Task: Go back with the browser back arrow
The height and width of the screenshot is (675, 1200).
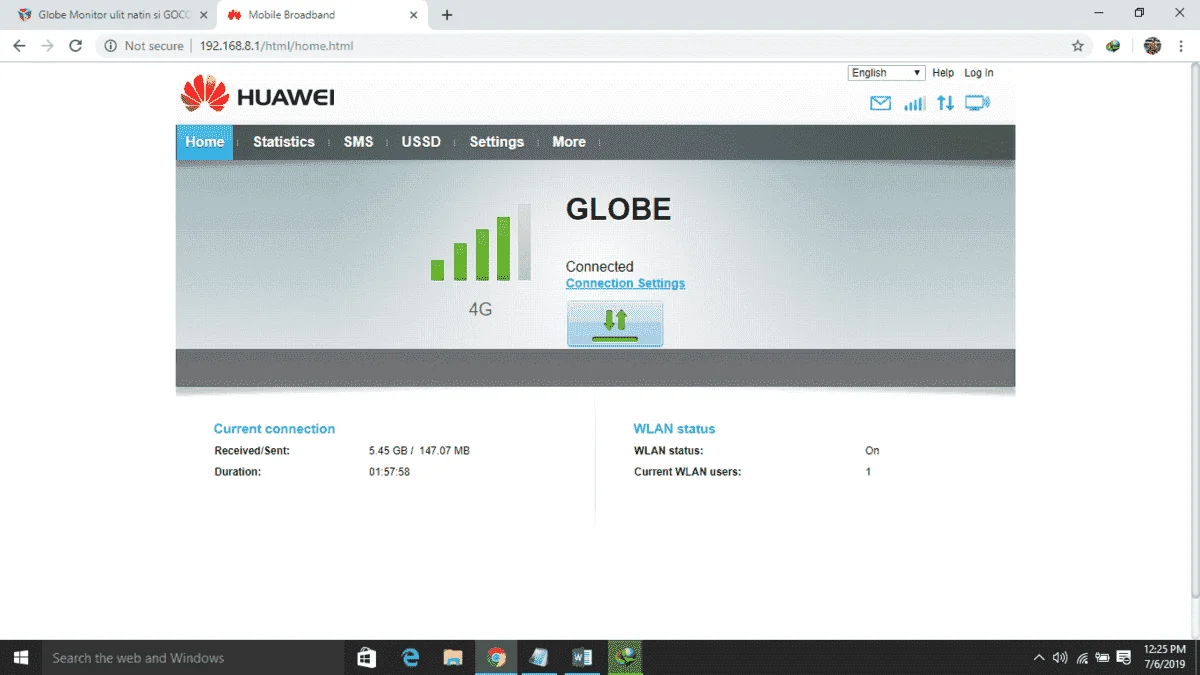Action: (19, 46)
